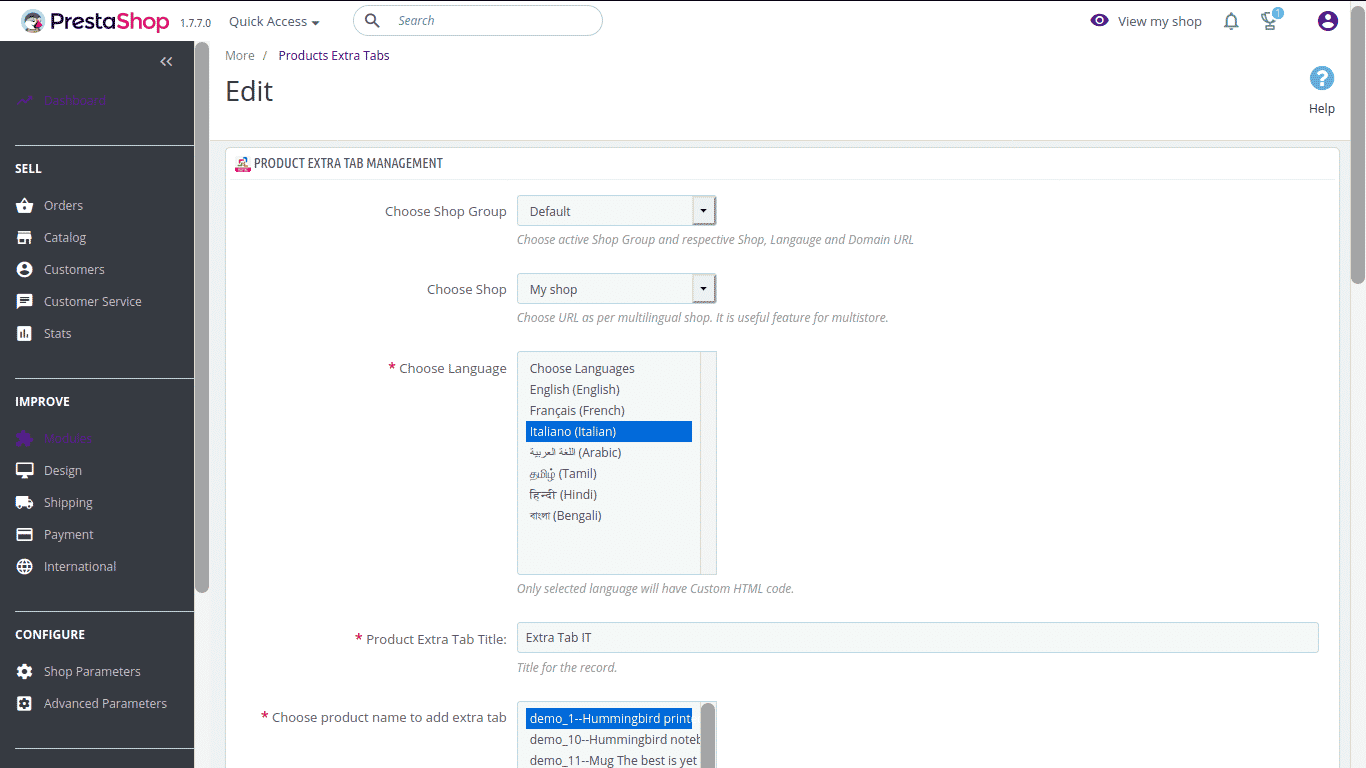Click the Orders basket icon in sidebar
Screen dimensions: 1366x768
click(x=25, y=206)
